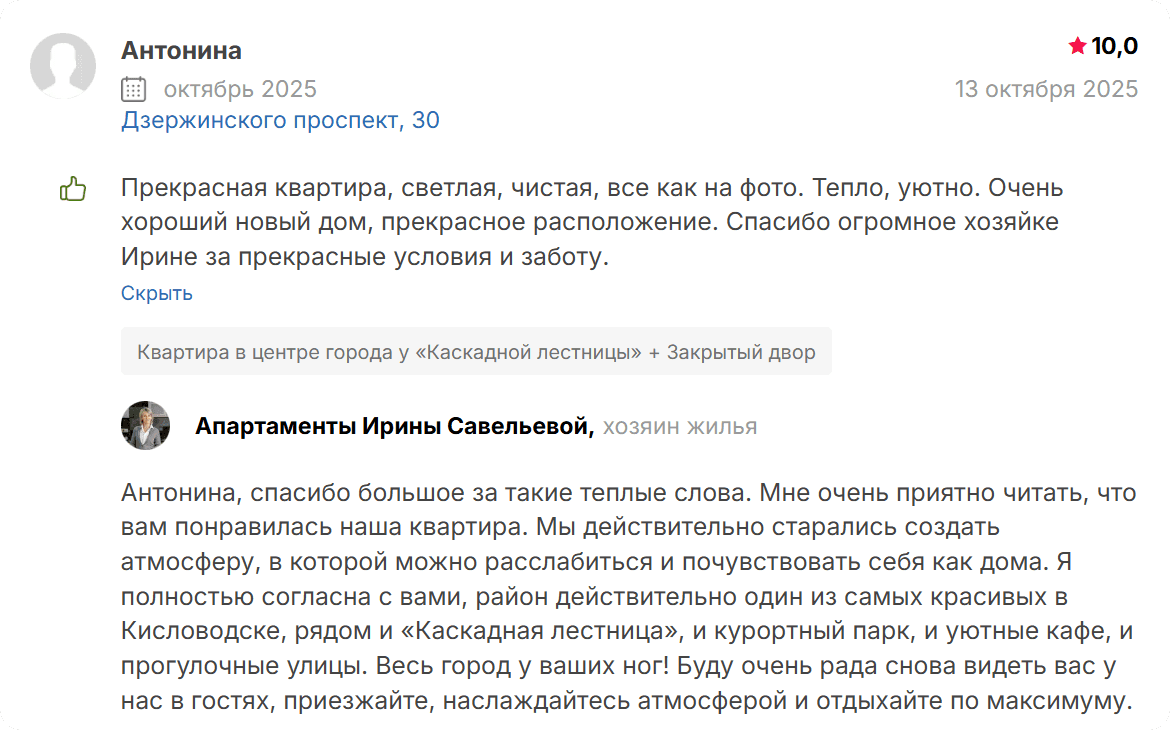Click Антонина's blank profile avatar
Viewport: 1170px width, 730px height.
63,66
